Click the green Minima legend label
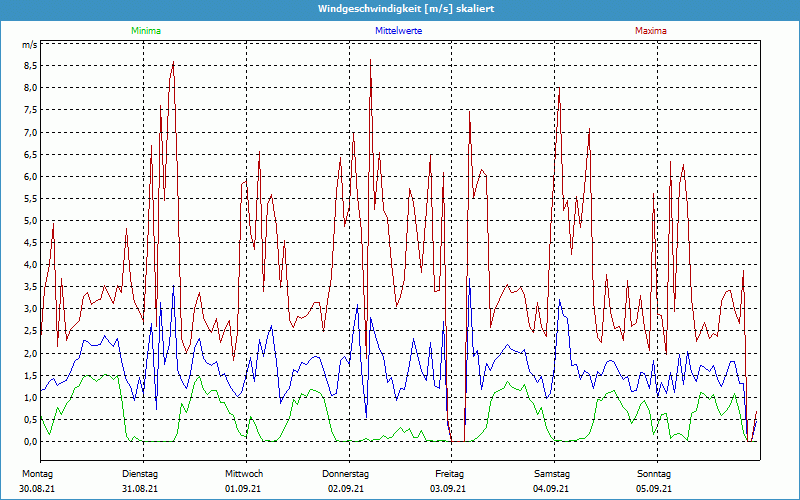The width and height of the screenshot is (800, 500). 146,31
